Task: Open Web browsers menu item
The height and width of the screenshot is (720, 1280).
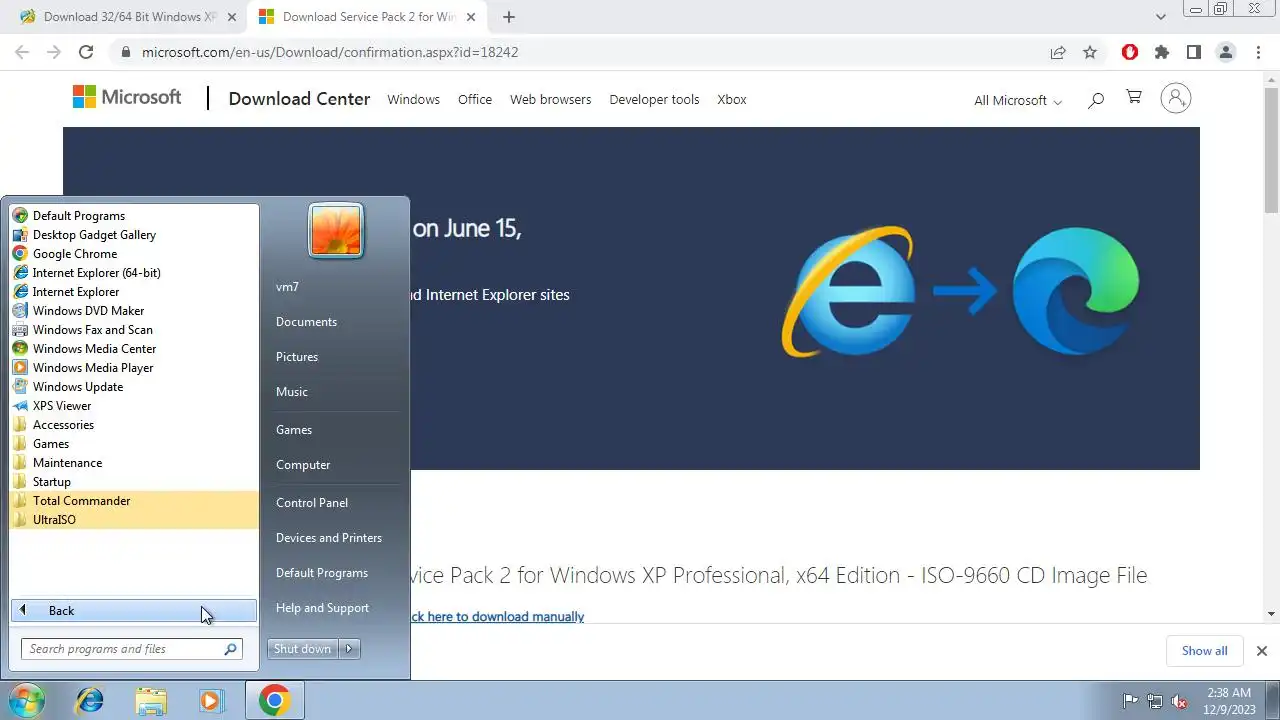Action: coord(550,99)
